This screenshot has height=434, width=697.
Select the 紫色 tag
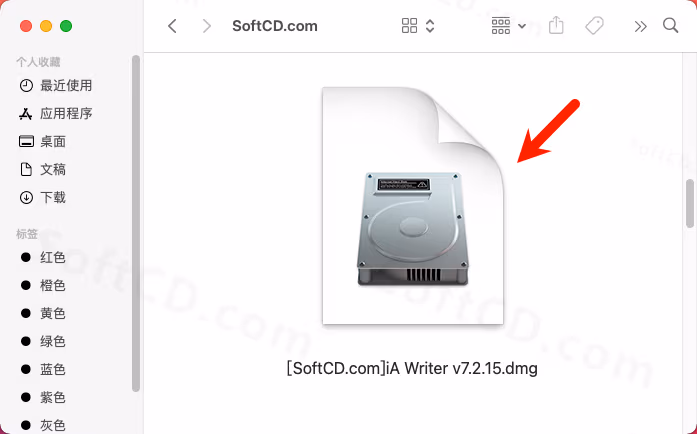(x=43, y=398)
